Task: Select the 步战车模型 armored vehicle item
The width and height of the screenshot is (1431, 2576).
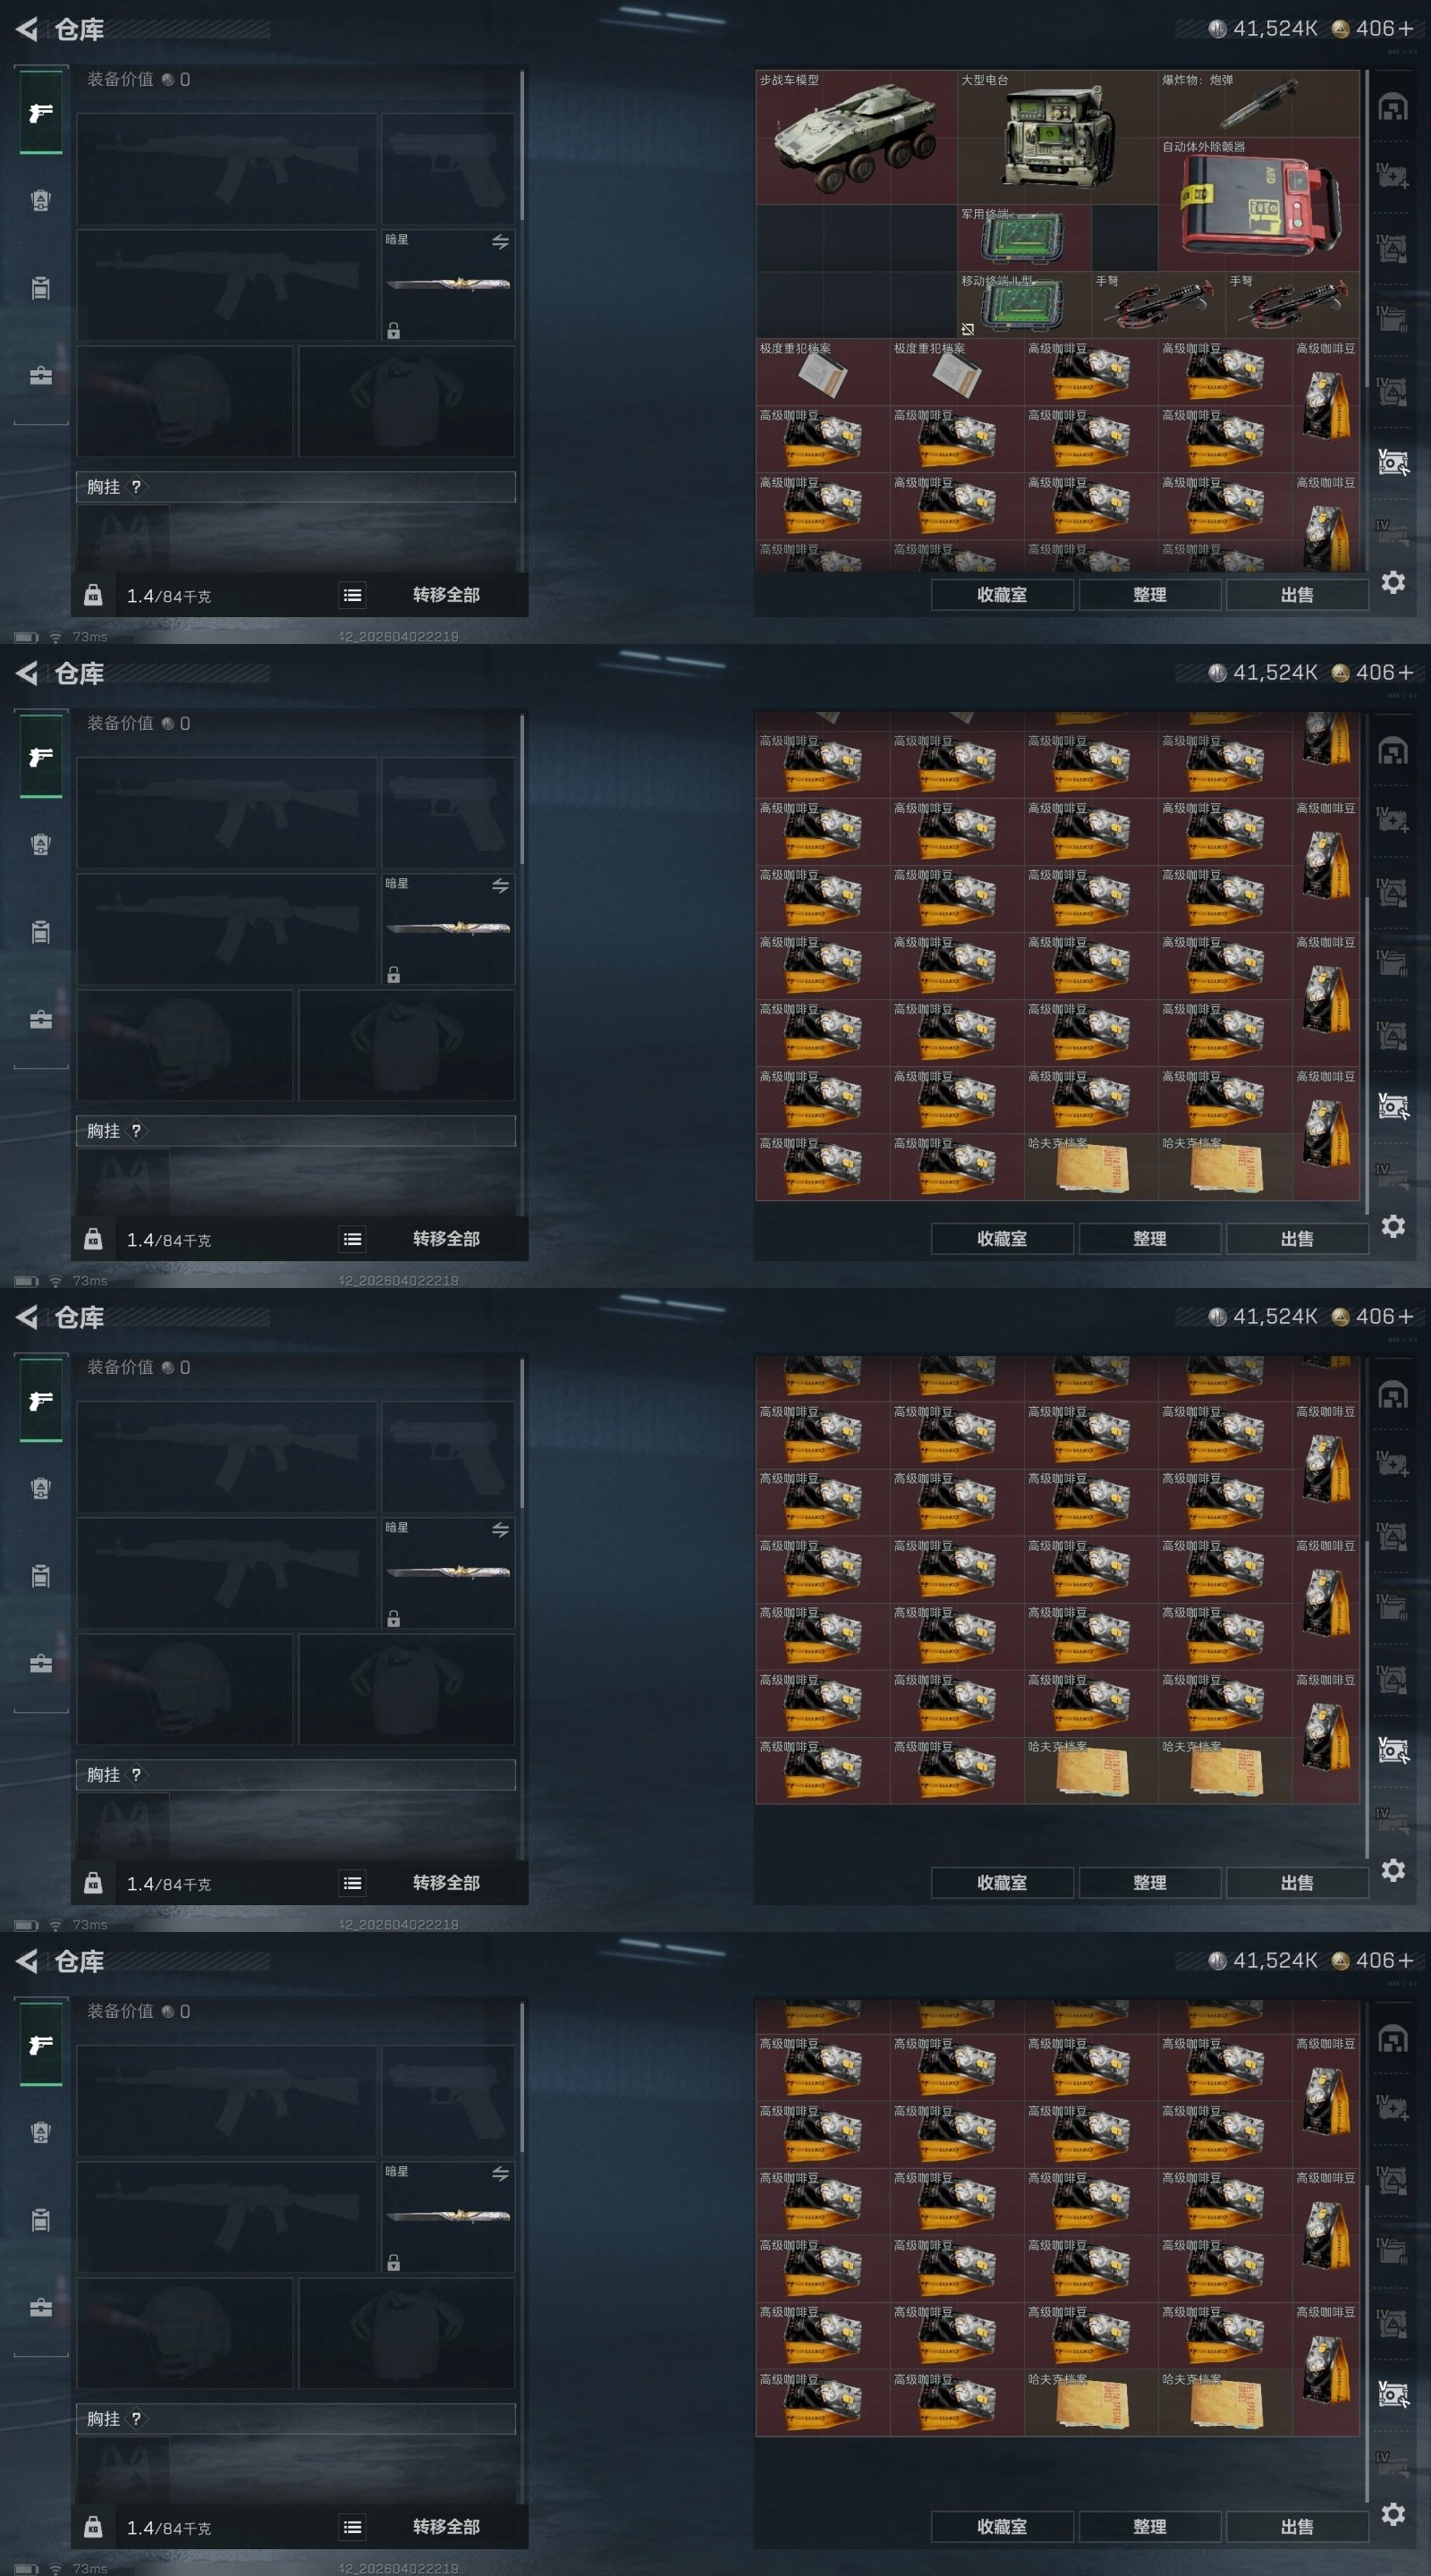Action: 856,137
